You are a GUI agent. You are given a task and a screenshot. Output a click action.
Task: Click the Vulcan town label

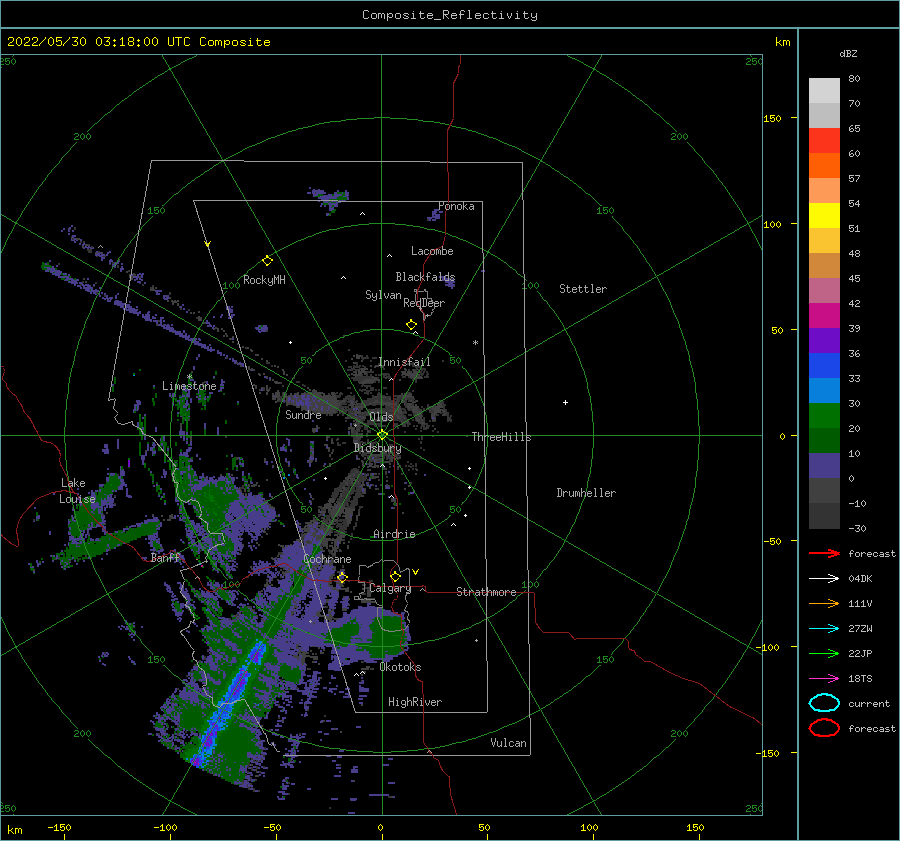pyautogui.click(x=509, y=743)
